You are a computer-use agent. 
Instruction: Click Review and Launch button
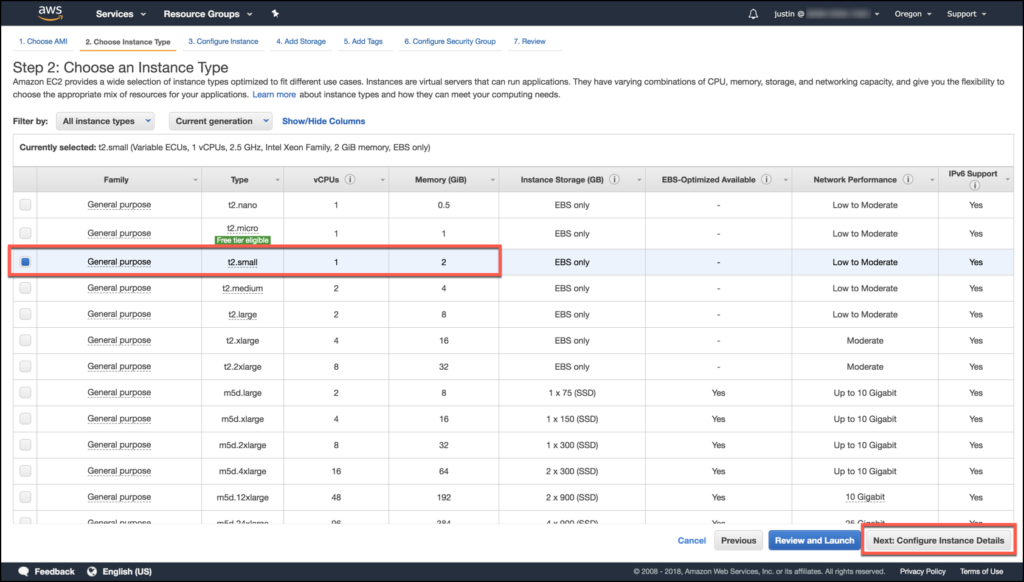814,540
